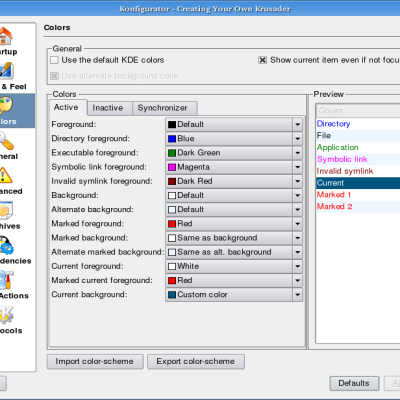The width and height of the screenshot is (400, 400).
Task: Open the Symbolic link foreground Magenta dropdown
Action: click(x=234, y=167)
